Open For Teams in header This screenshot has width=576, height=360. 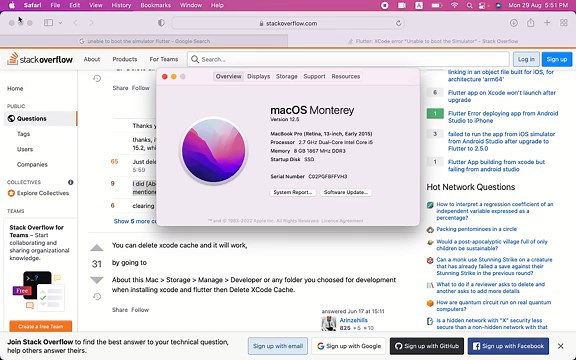(163, 59)
